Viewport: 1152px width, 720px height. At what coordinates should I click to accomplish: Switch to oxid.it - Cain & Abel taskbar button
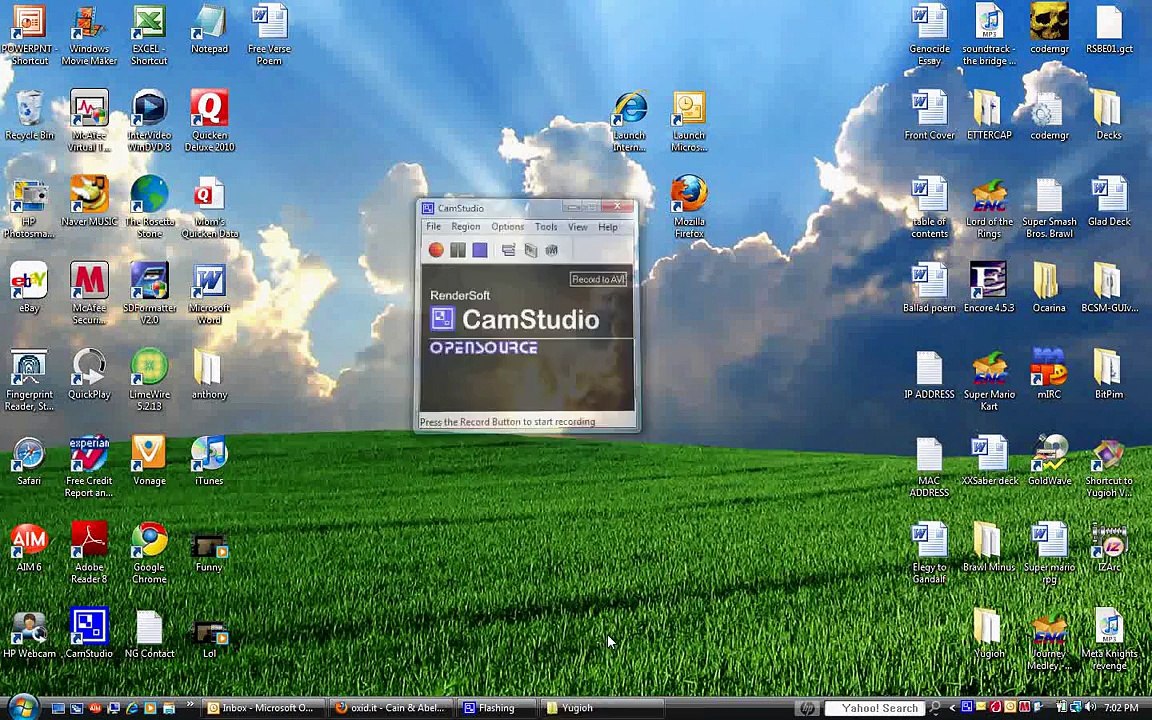pyautogui.click(x=391, y=708)
